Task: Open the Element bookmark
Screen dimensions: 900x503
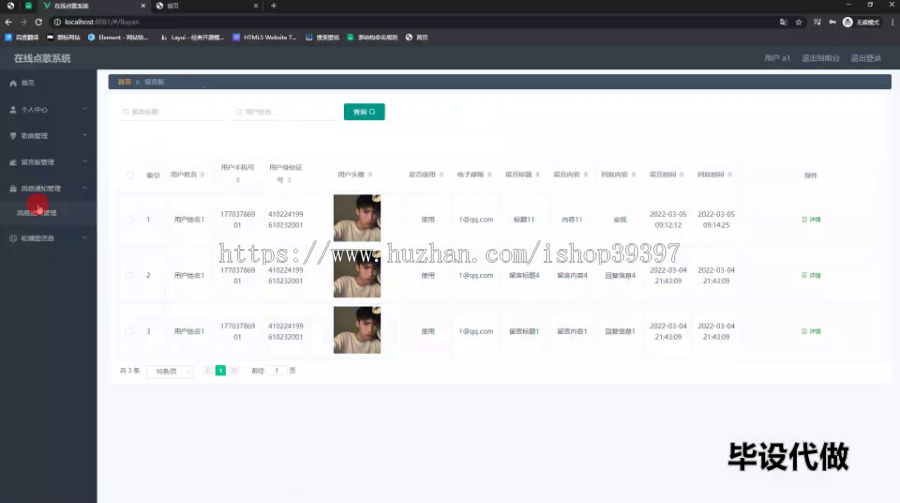Action: coord(118,37)
